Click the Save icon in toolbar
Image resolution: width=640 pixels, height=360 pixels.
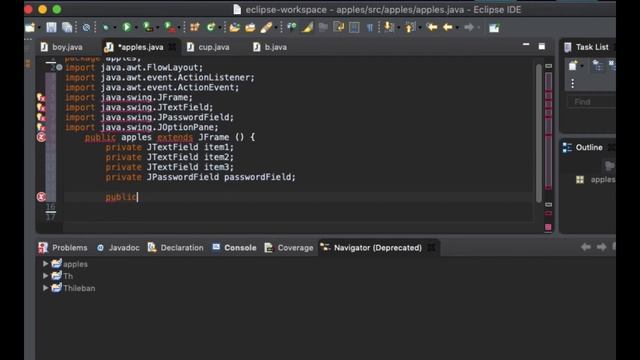coord(51,27)
